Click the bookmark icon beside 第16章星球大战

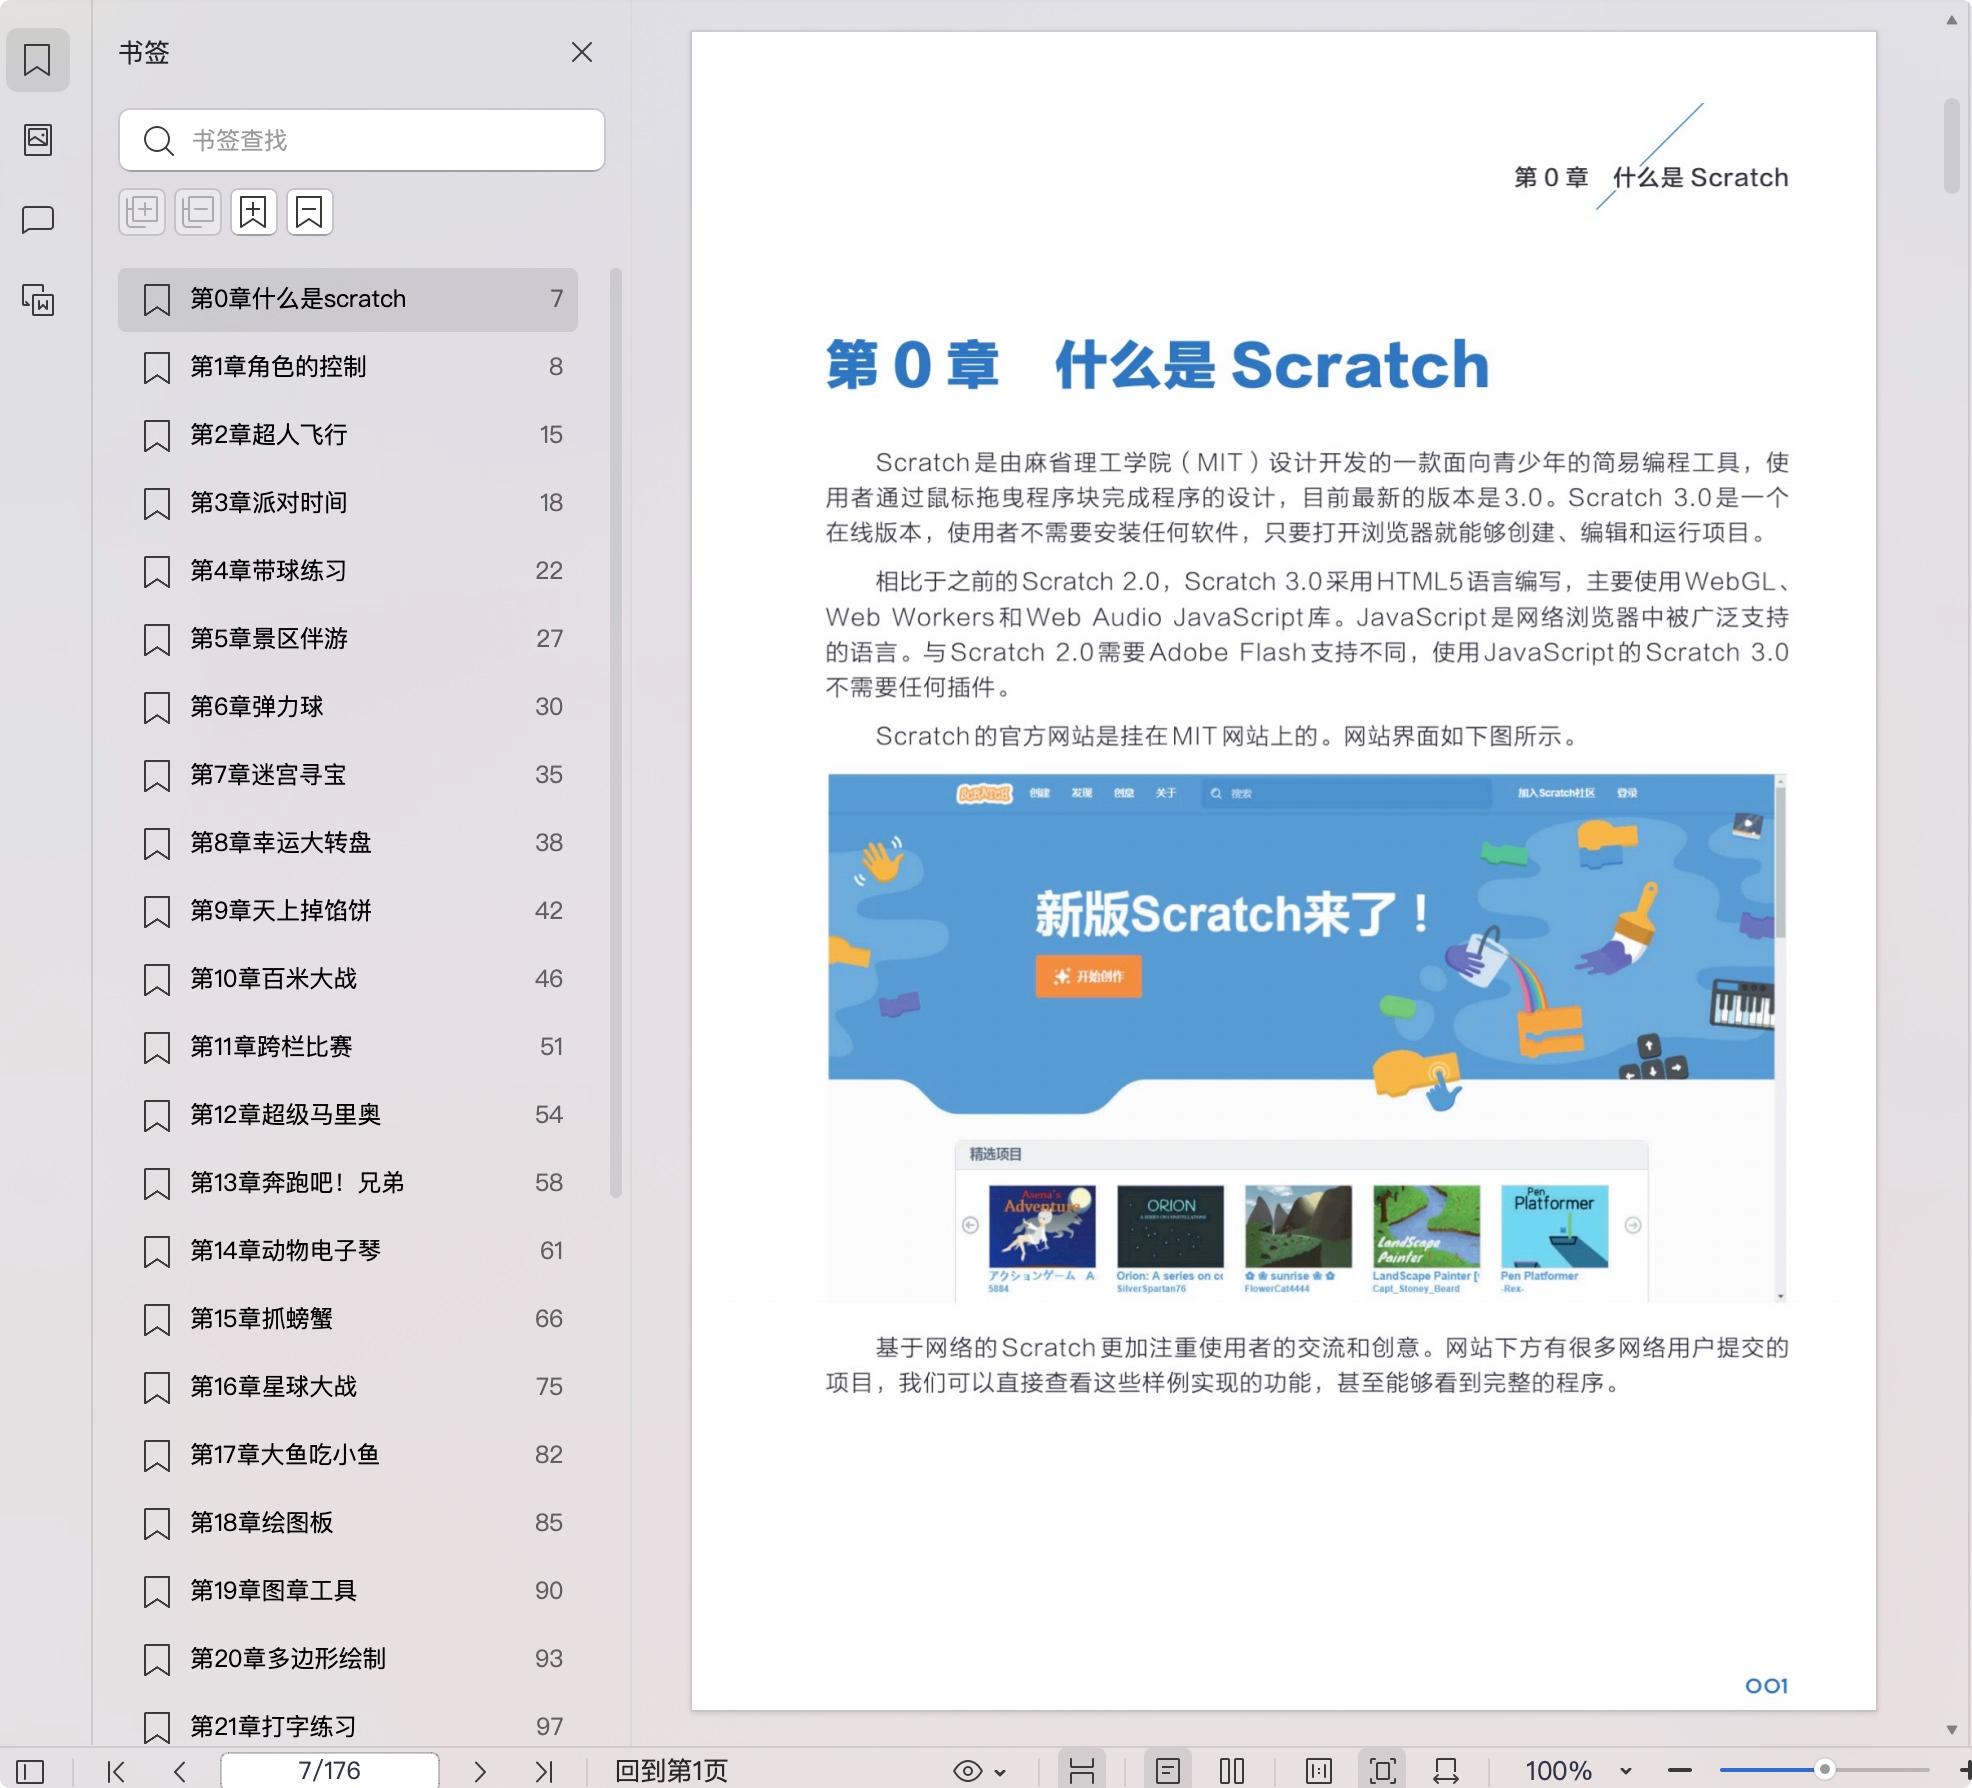pyautogui.click(x=156, y=1388)
